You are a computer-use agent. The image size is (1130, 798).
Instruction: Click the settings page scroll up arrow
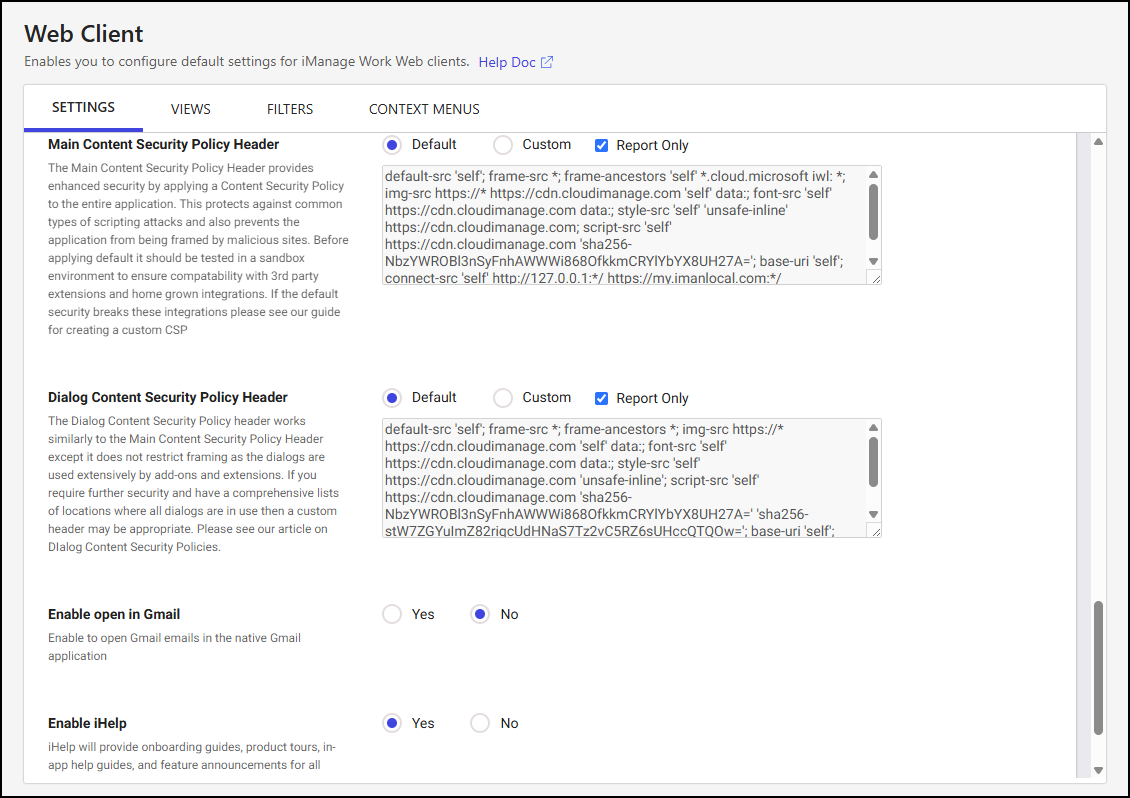(x=1098, y=142)
